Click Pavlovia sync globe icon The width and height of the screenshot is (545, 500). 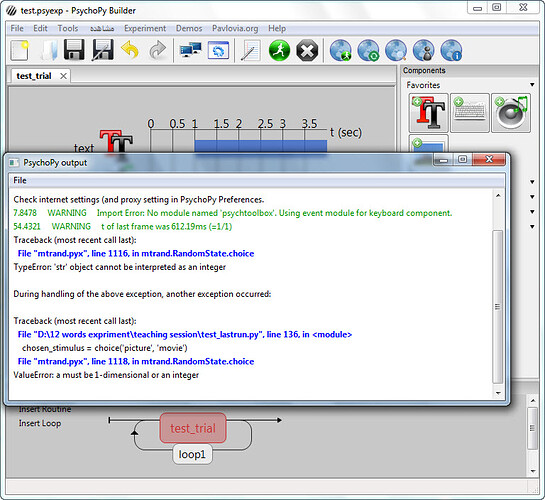368,51
